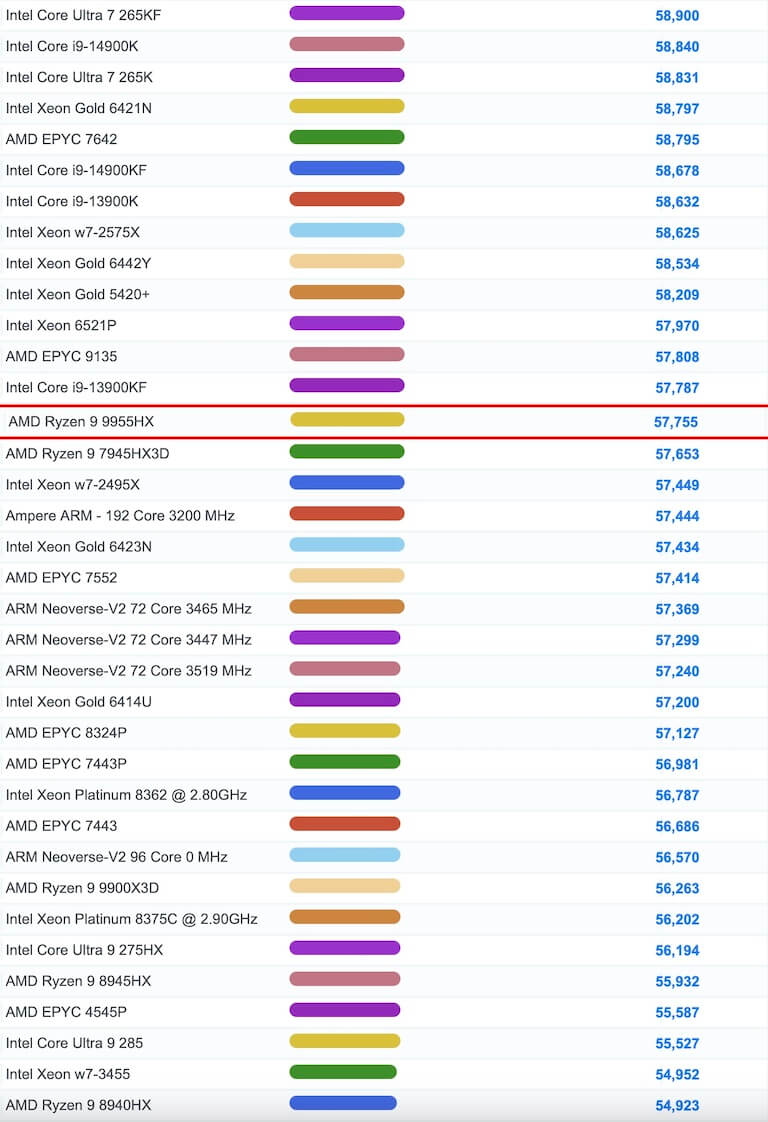Click the red bar beside AMD EPYC 7443

point(344,824)
